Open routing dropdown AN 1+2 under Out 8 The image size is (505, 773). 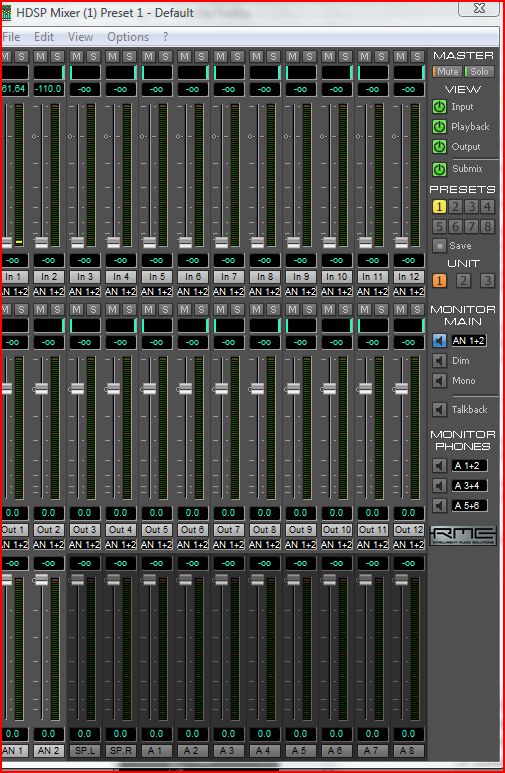[x=265, y=545]
